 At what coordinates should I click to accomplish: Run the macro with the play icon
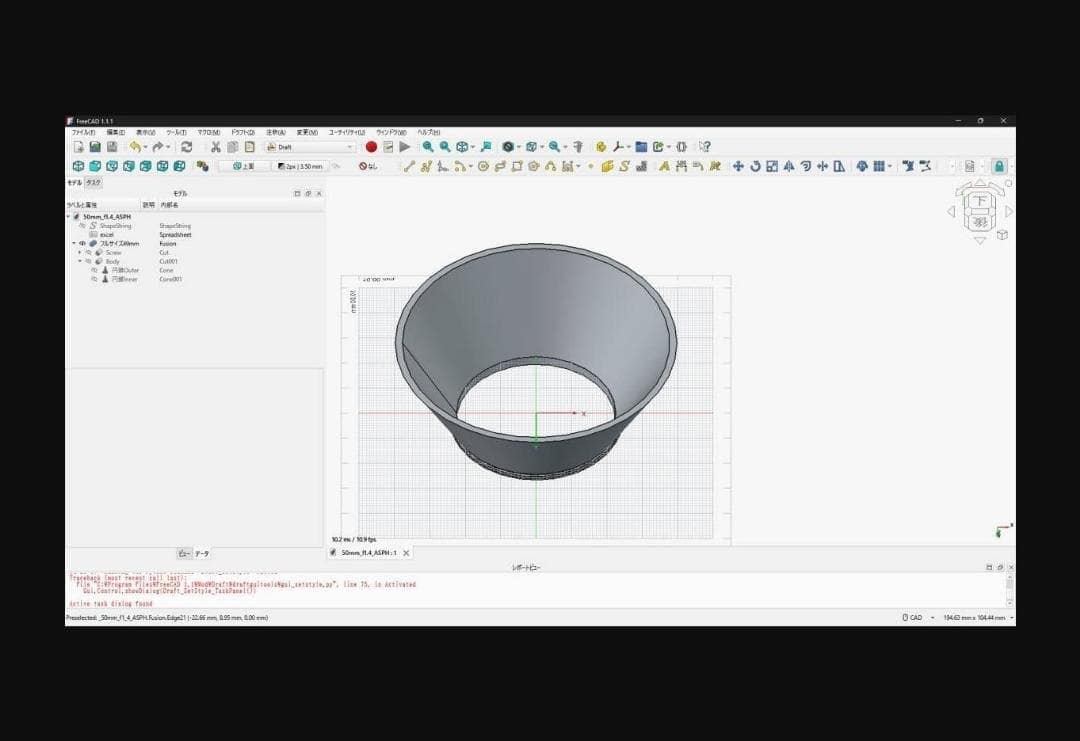tap(405, 147)
